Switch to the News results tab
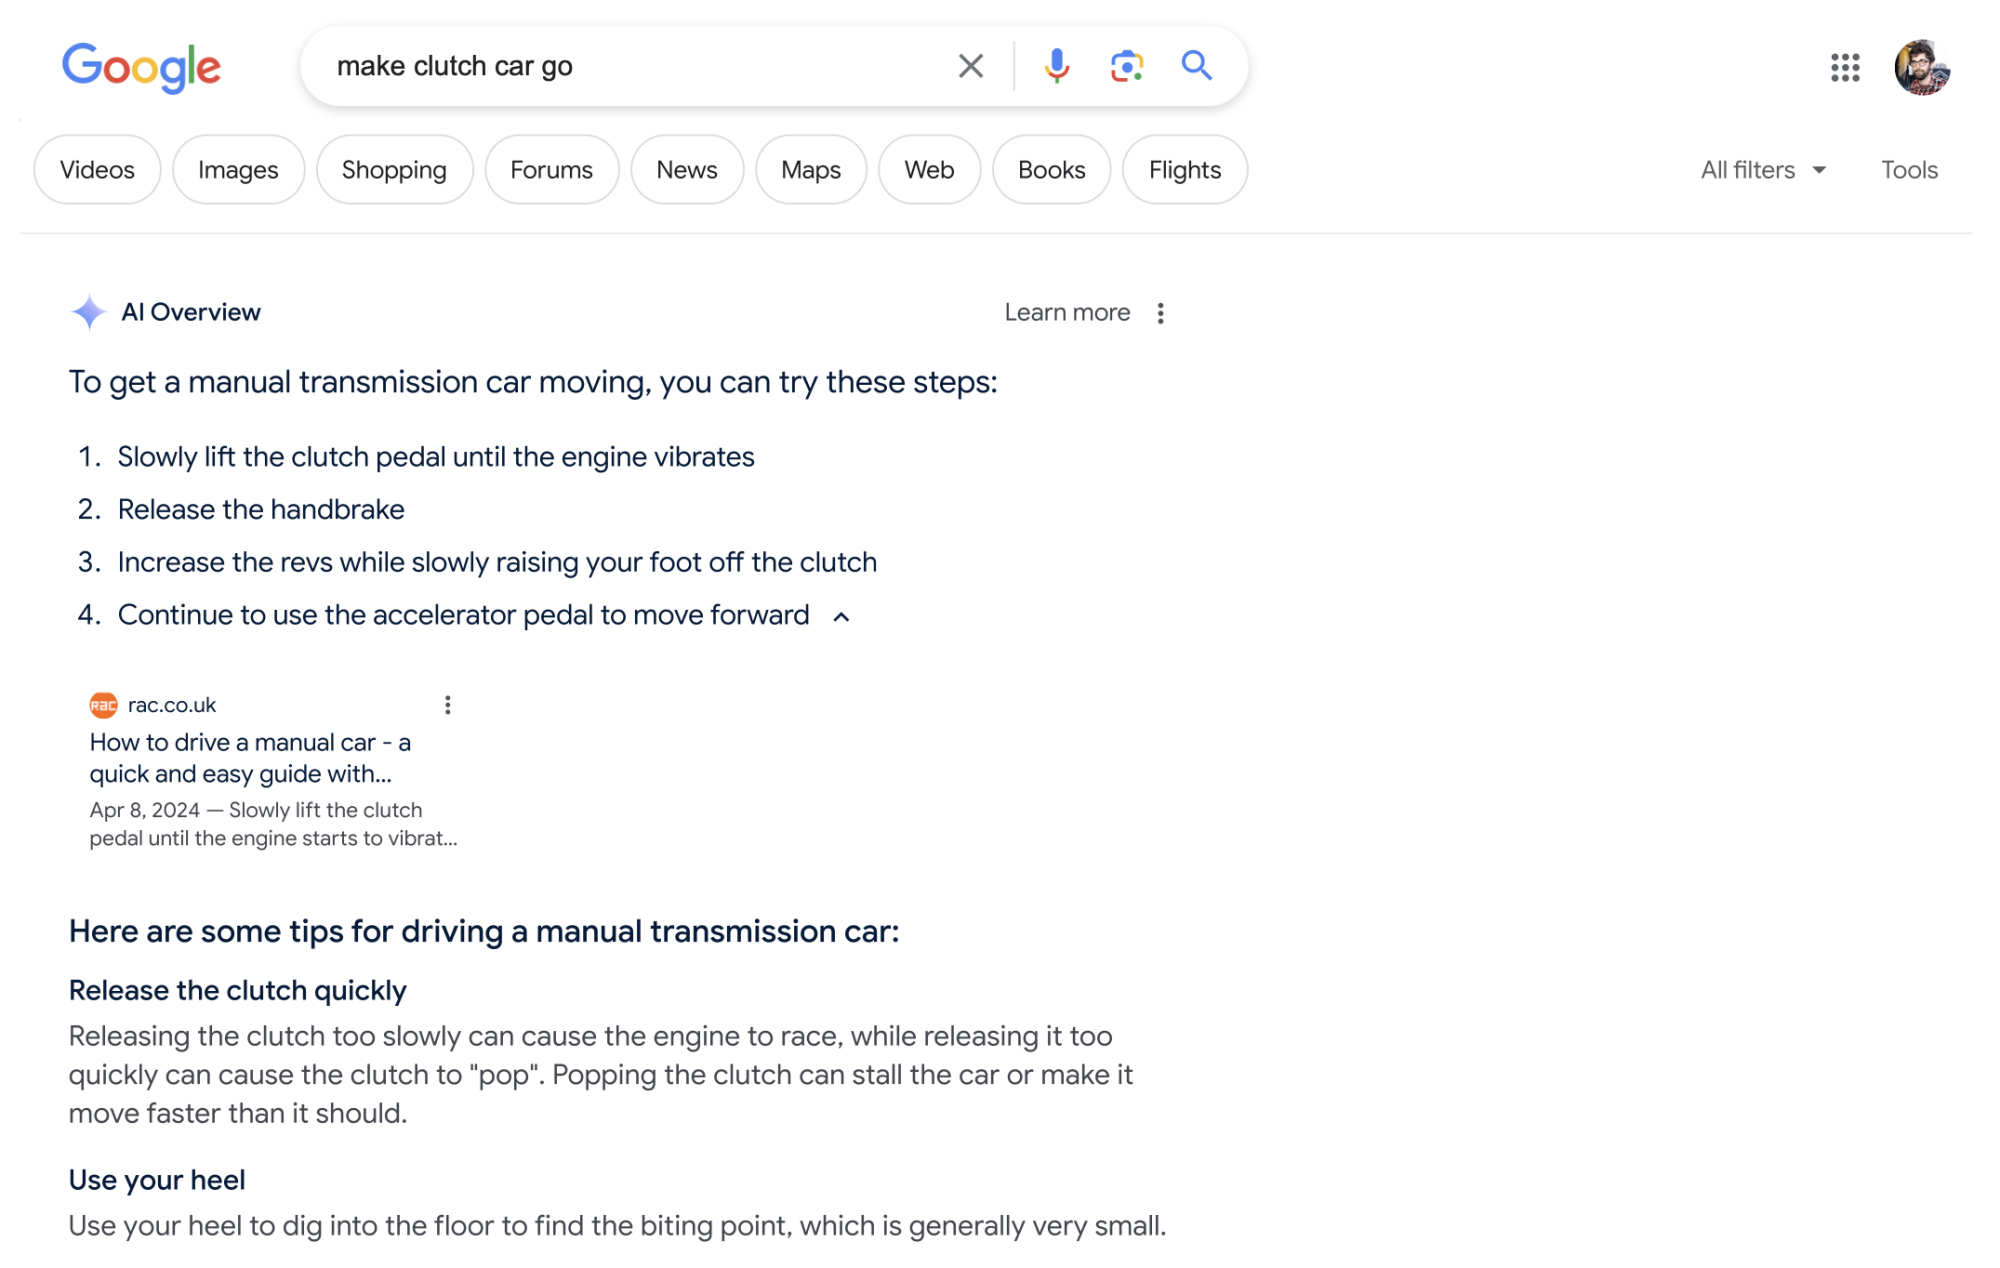This screenshot has width=2000, height=1268. (x=686, y=170)
